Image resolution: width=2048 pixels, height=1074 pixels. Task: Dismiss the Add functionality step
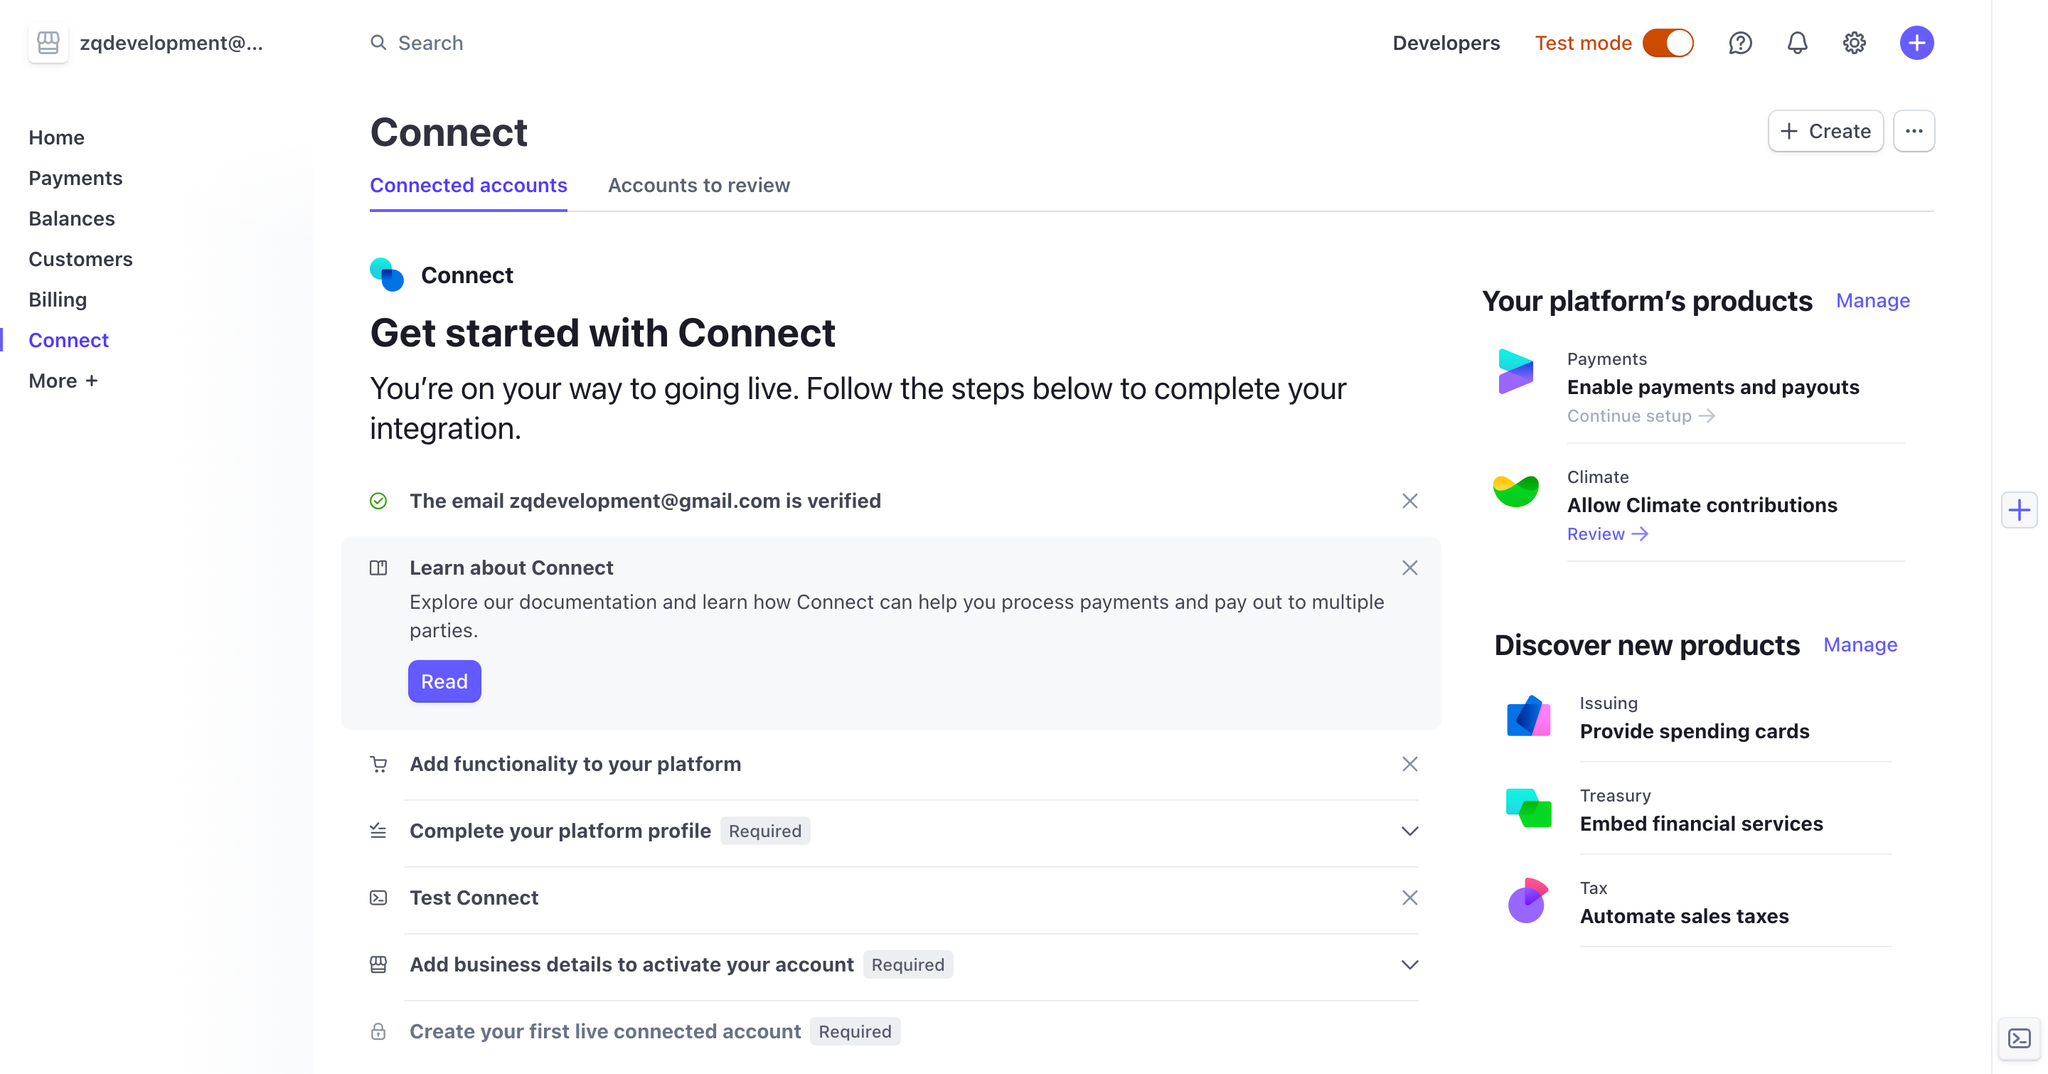pyautogui.click(x=1410, y=764)
